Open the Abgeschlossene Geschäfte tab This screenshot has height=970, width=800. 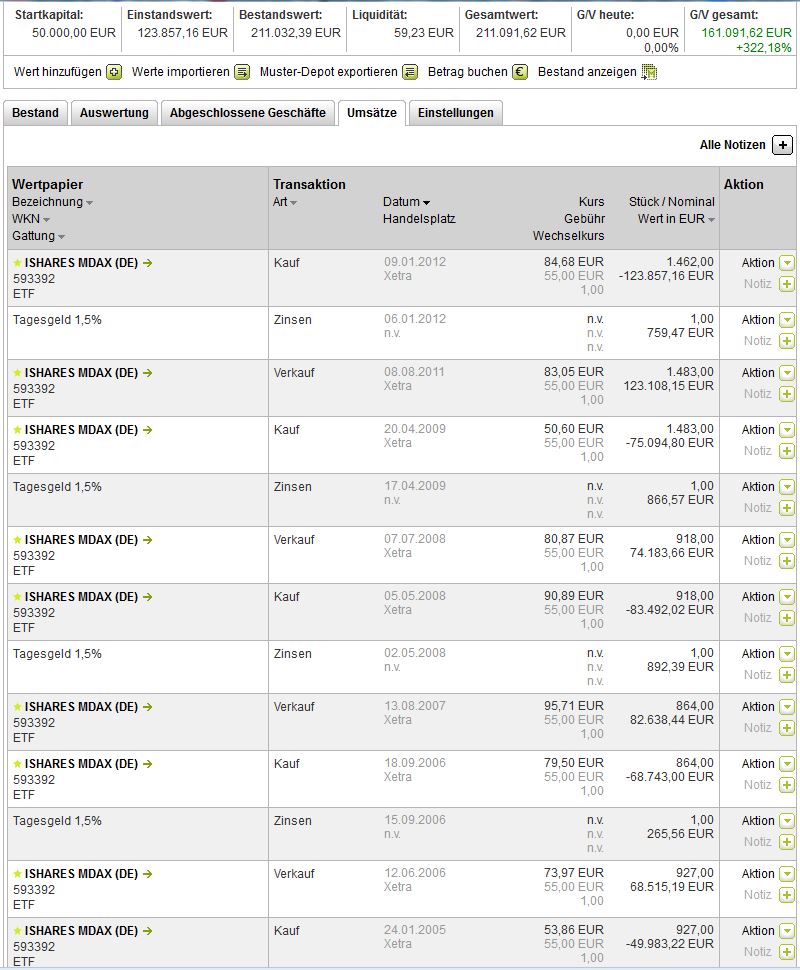[247, 113]
